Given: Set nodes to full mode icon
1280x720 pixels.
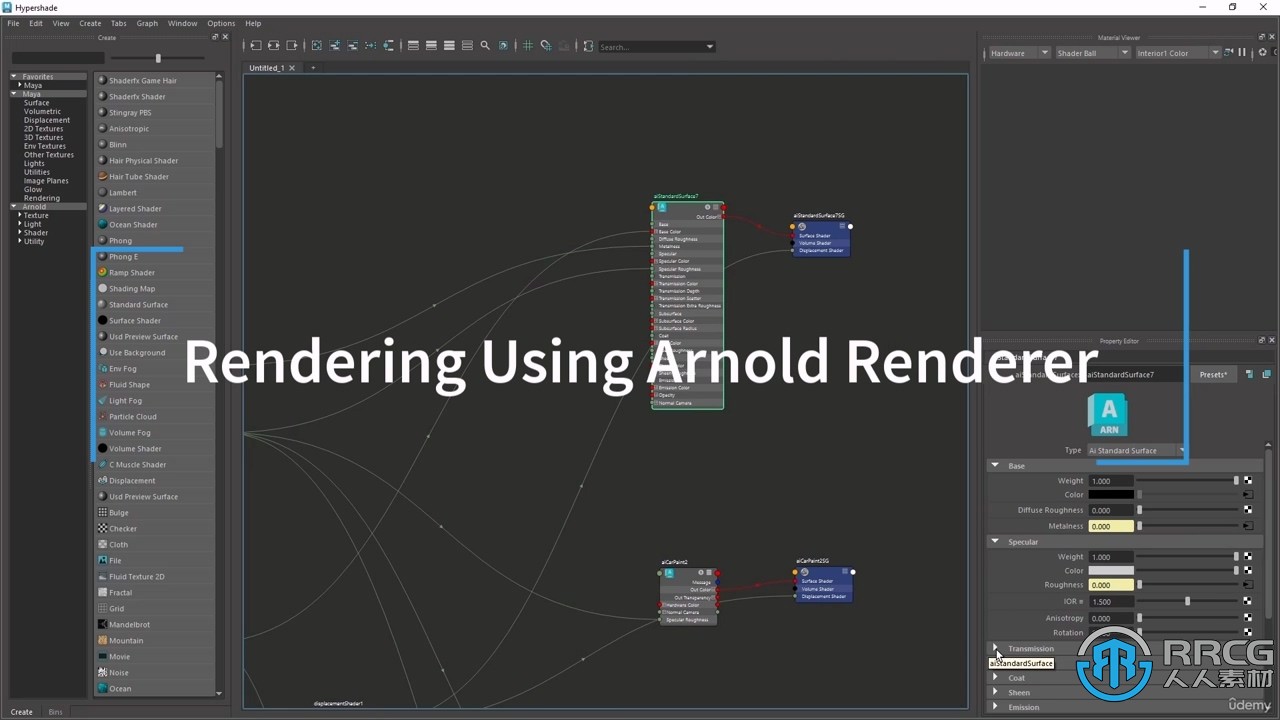Looking at the screenshot, I should click(x=449, y=46).
